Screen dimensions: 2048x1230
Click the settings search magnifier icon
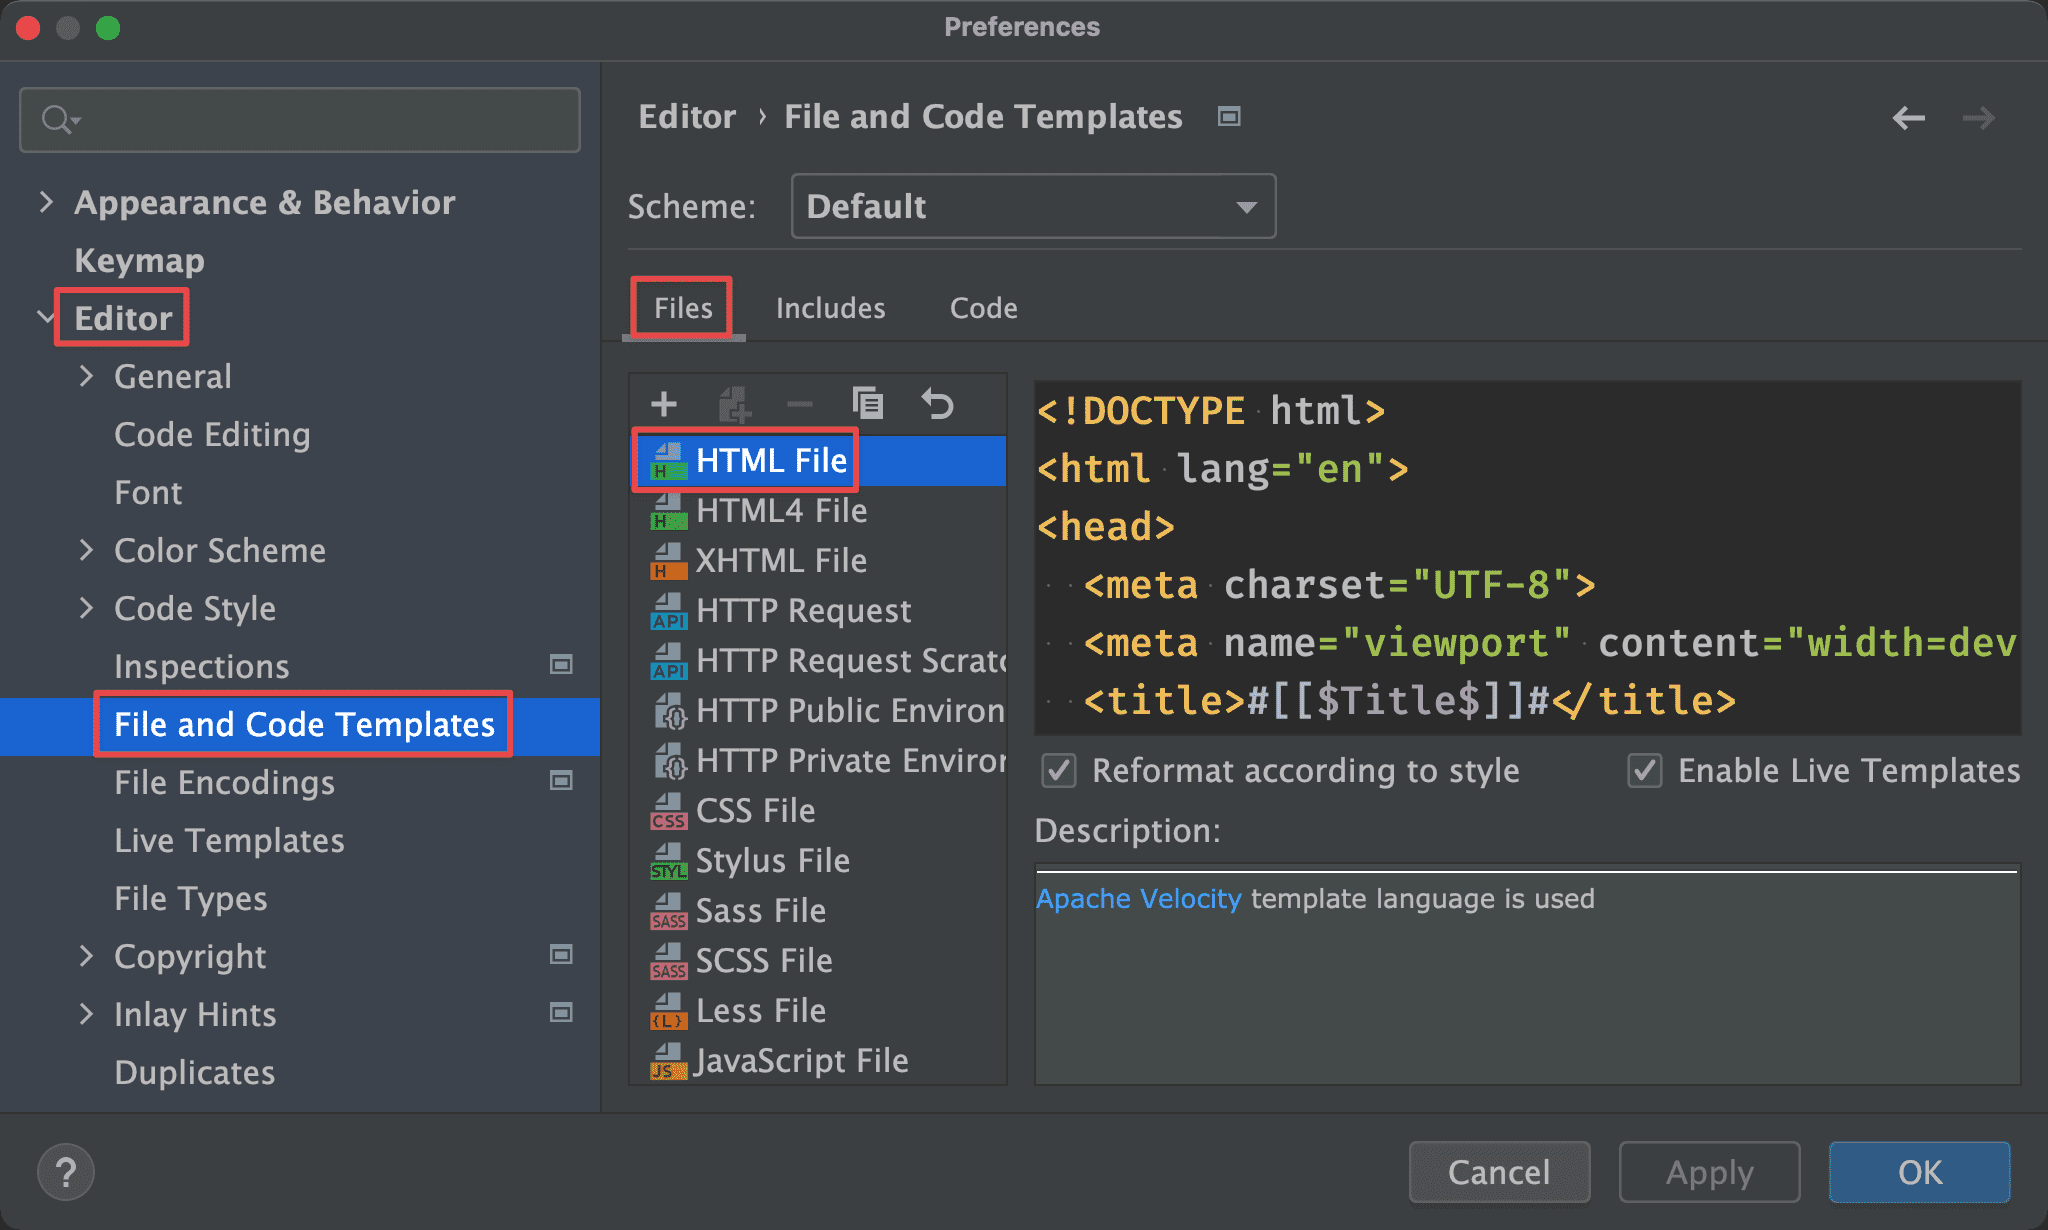click(58, 120)
